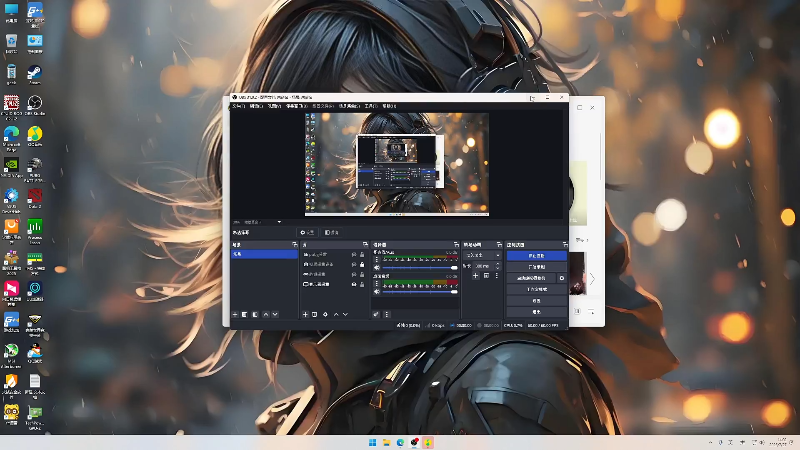800x450 pixels.
Task: Open the mixer footer three-dot menu
Action: coord(386,315)
